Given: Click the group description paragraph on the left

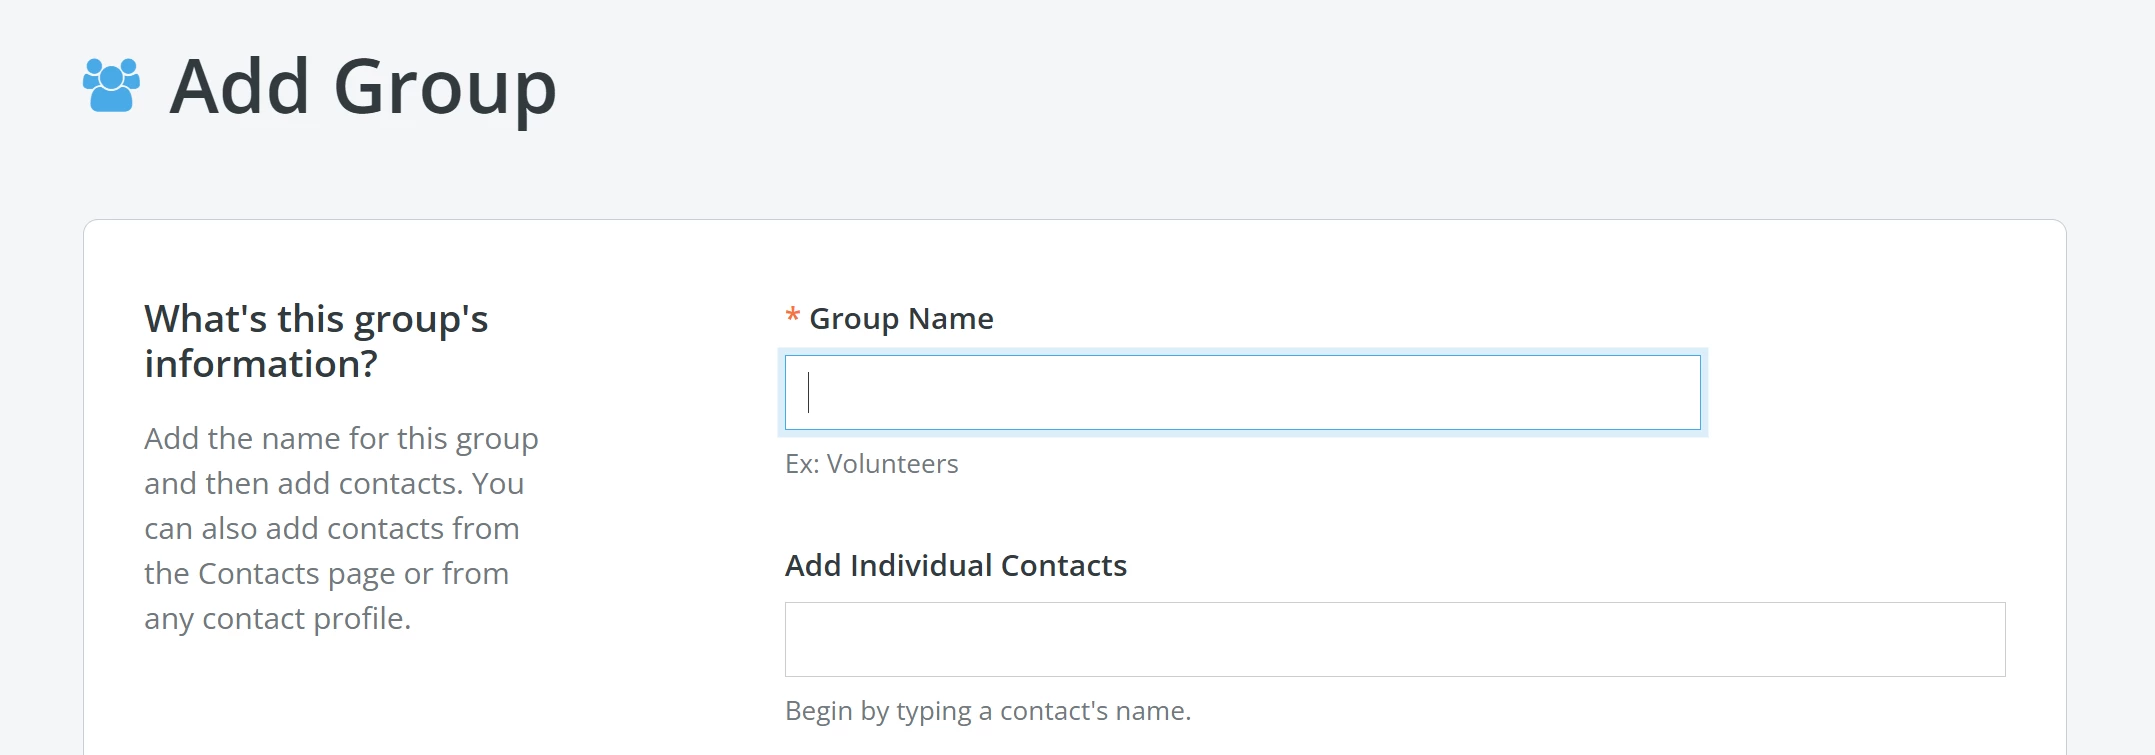Looking at the screenshot, I should [x=341, y=528].
